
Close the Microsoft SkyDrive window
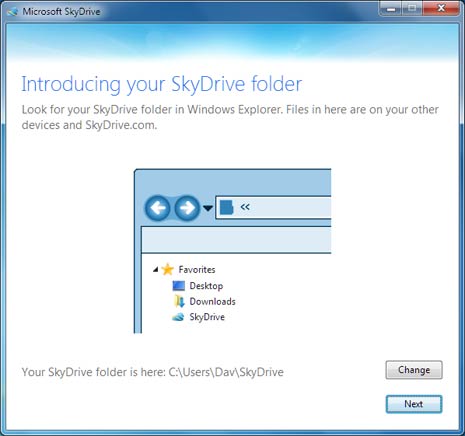pyautogui.click(x=441, y=8)
